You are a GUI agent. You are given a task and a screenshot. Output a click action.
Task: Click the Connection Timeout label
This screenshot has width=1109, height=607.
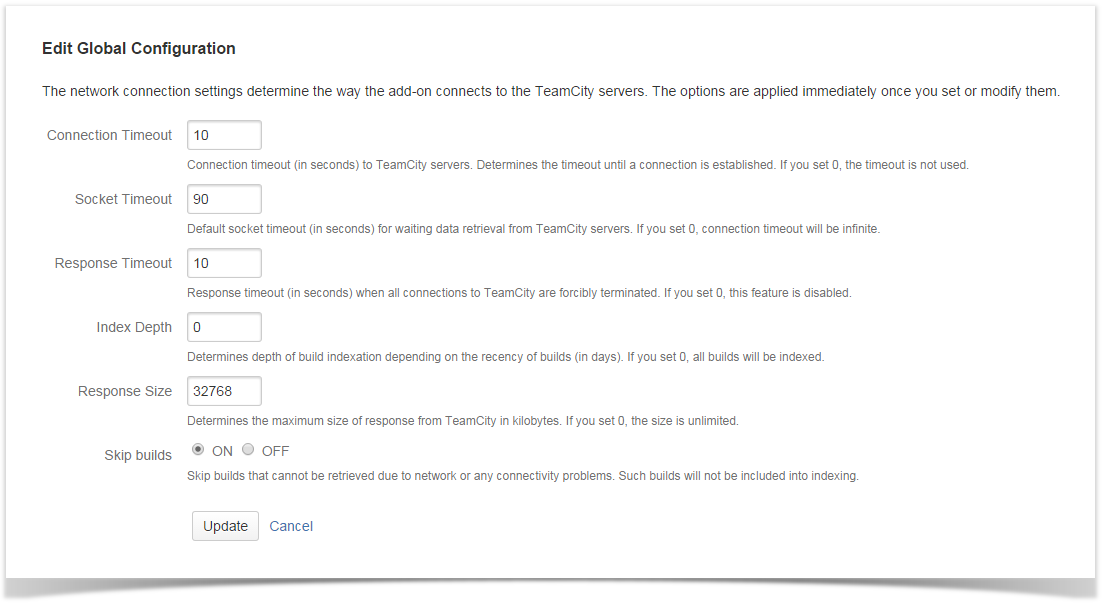point(110,135)
